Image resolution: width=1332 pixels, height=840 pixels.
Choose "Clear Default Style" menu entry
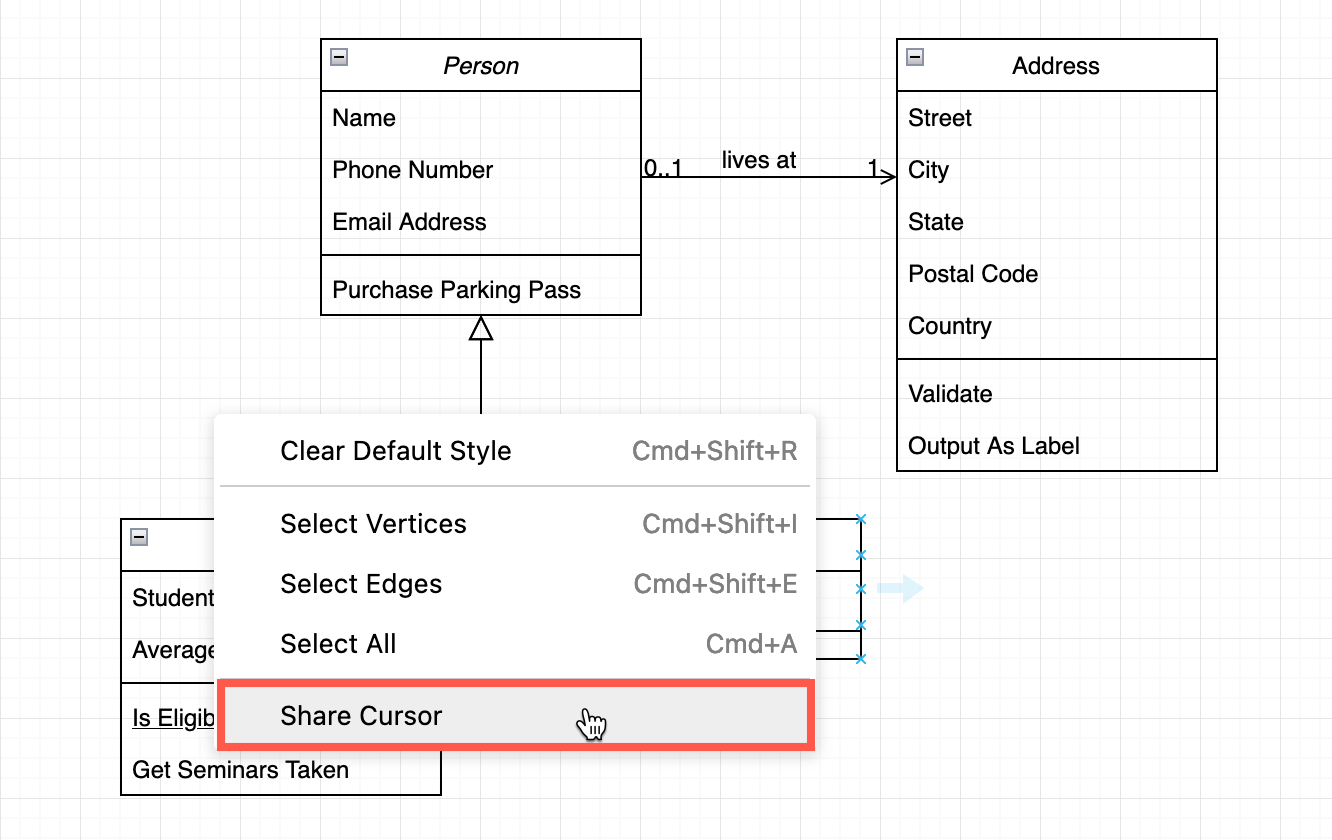(395, 451)
